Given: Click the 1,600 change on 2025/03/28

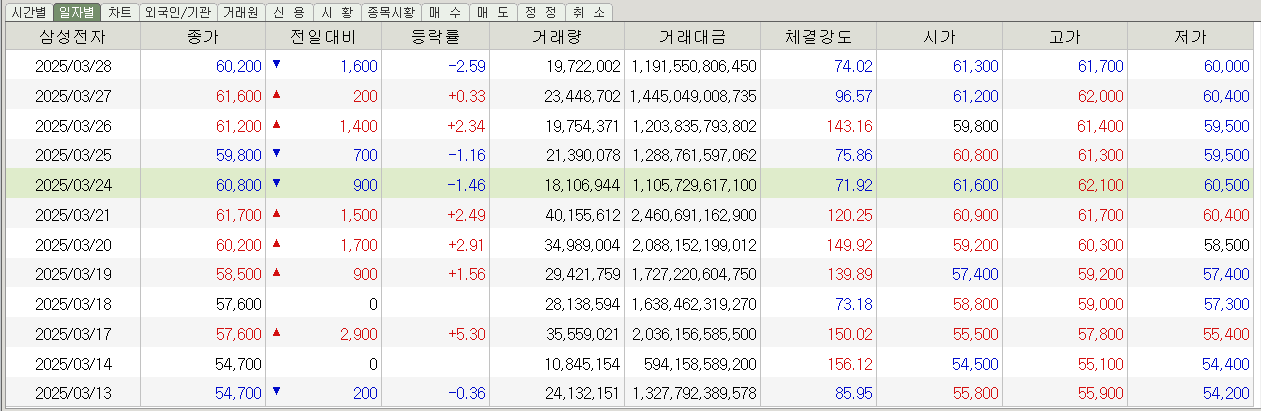Looking at the screenshot, I should [358, 66].
